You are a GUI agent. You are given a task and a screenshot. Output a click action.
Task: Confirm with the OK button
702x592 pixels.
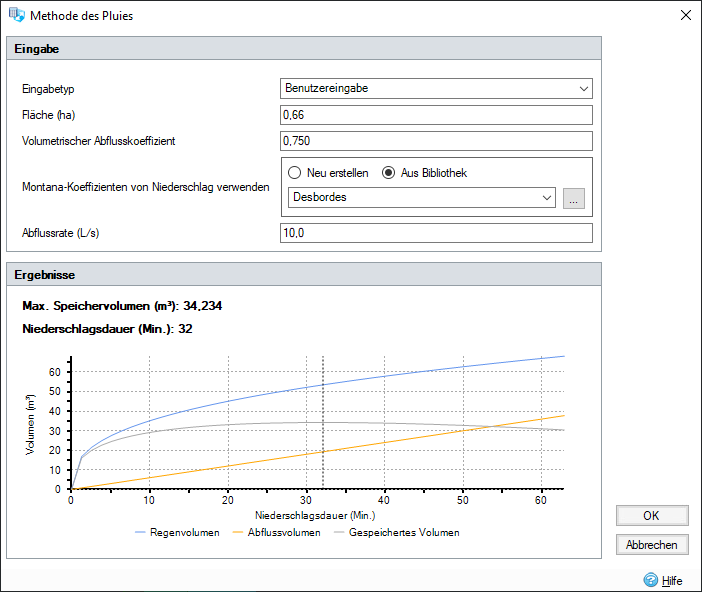652,516
